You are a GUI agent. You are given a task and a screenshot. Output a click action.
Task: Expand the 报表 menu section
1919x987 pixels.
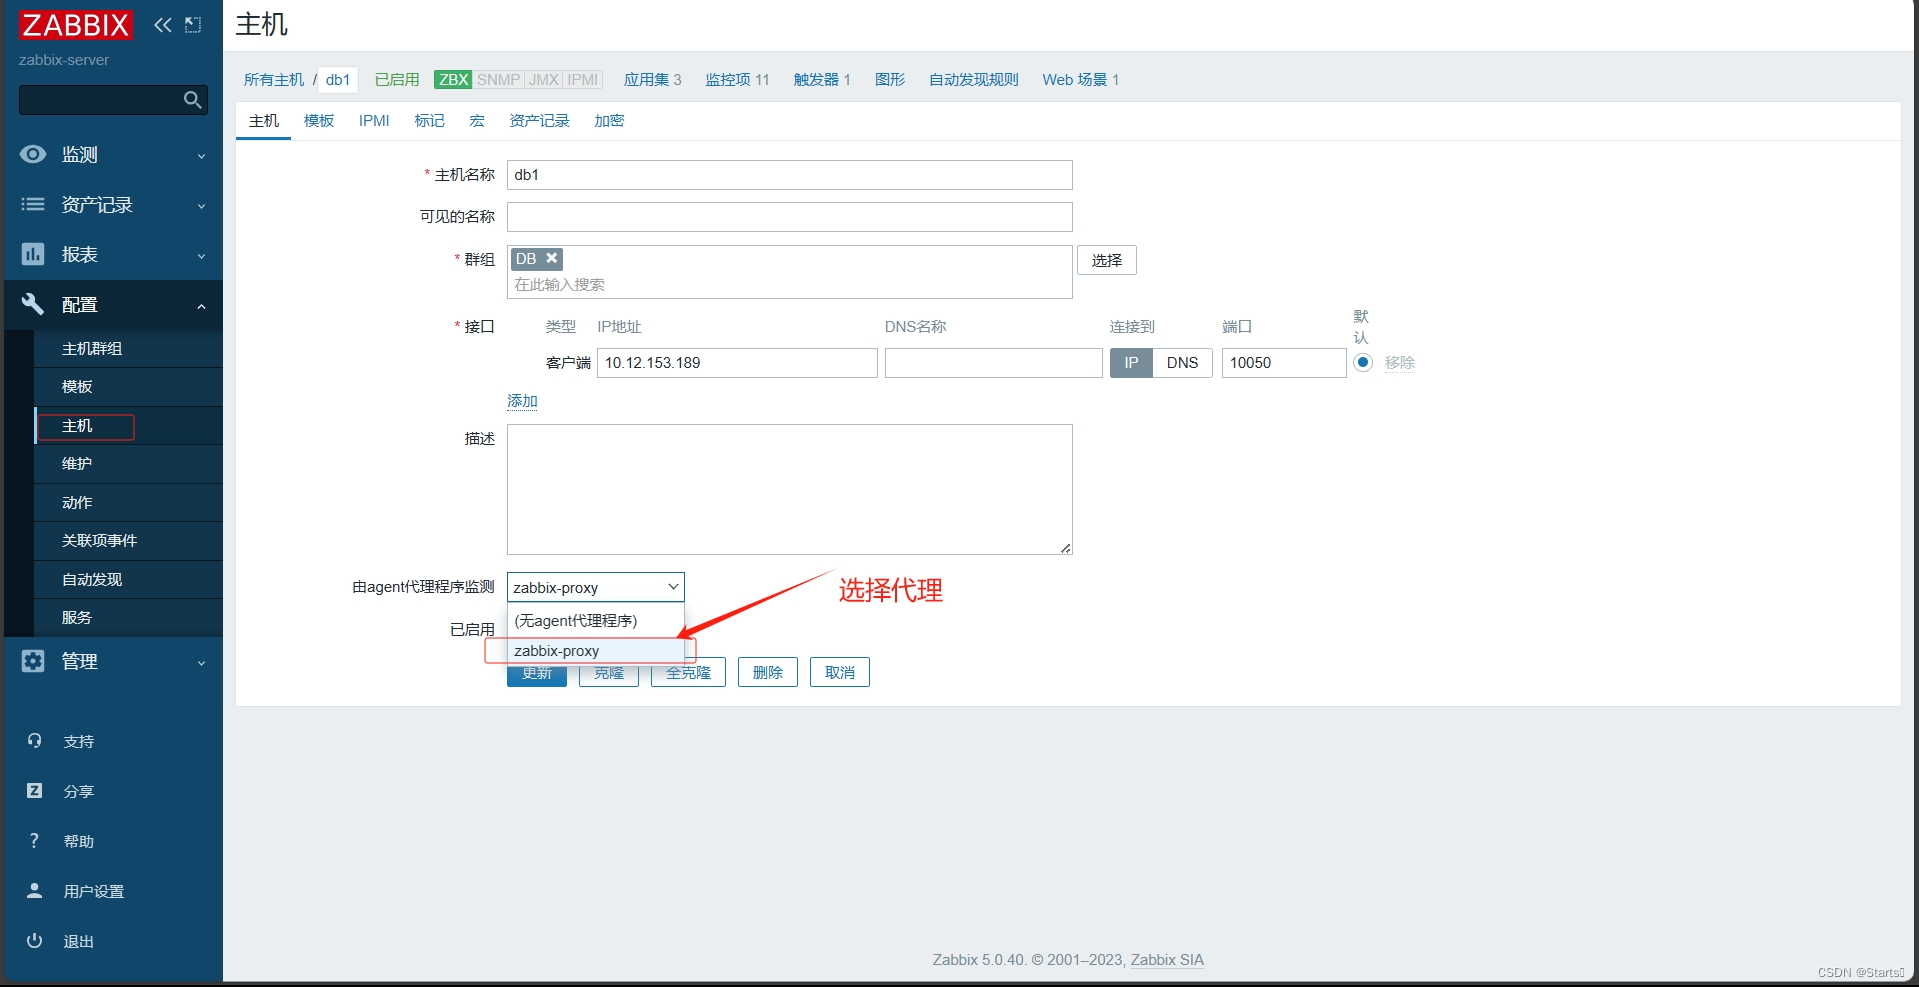[113, 254]
